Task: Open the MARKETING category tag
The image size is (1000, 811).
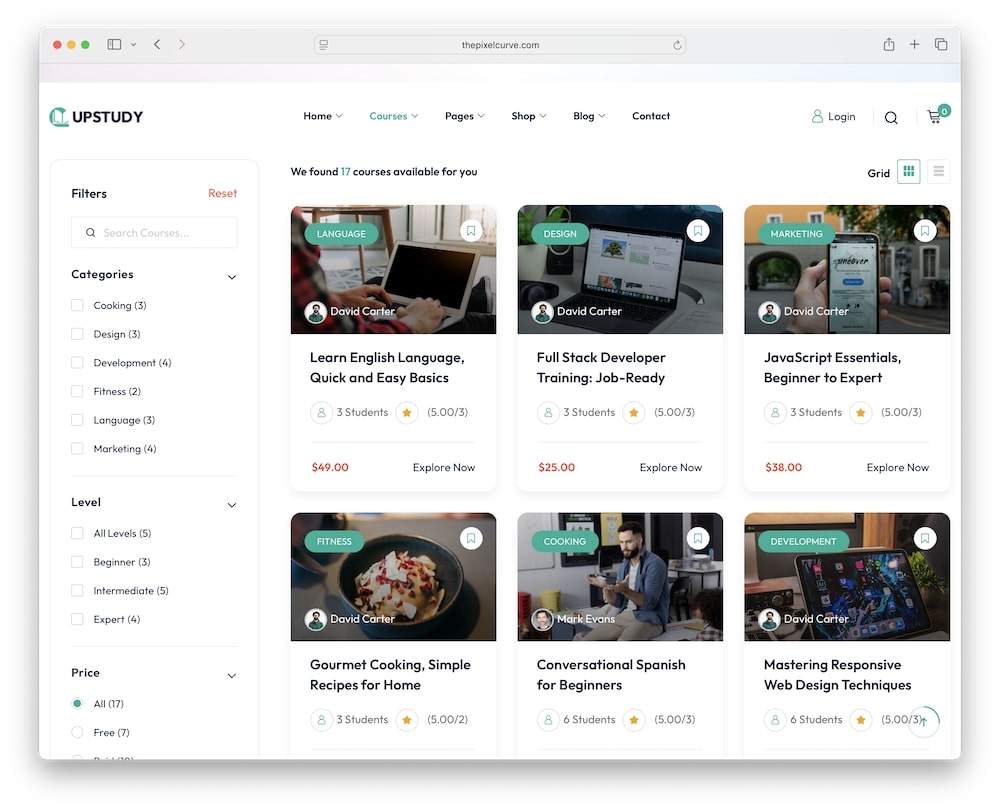Action: [796, 234]
